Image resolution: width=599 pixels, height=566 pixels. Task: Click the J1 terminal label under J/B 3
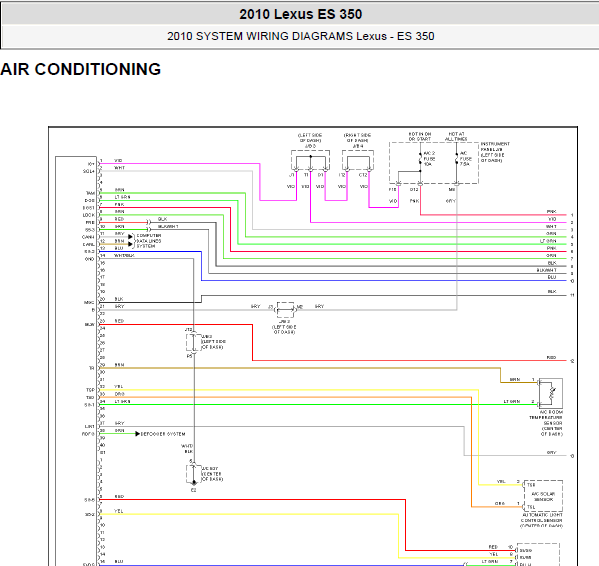point(291,175)
